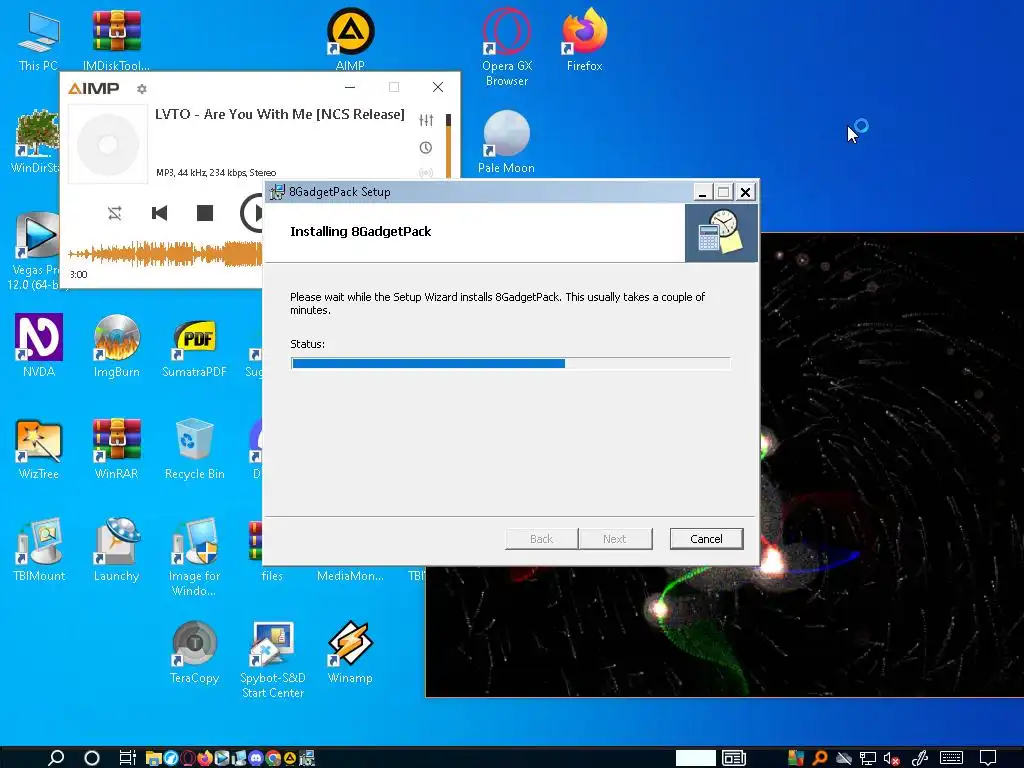Open taskbar search magnifier
This screenshot has width=1024, height=768.
56,758
